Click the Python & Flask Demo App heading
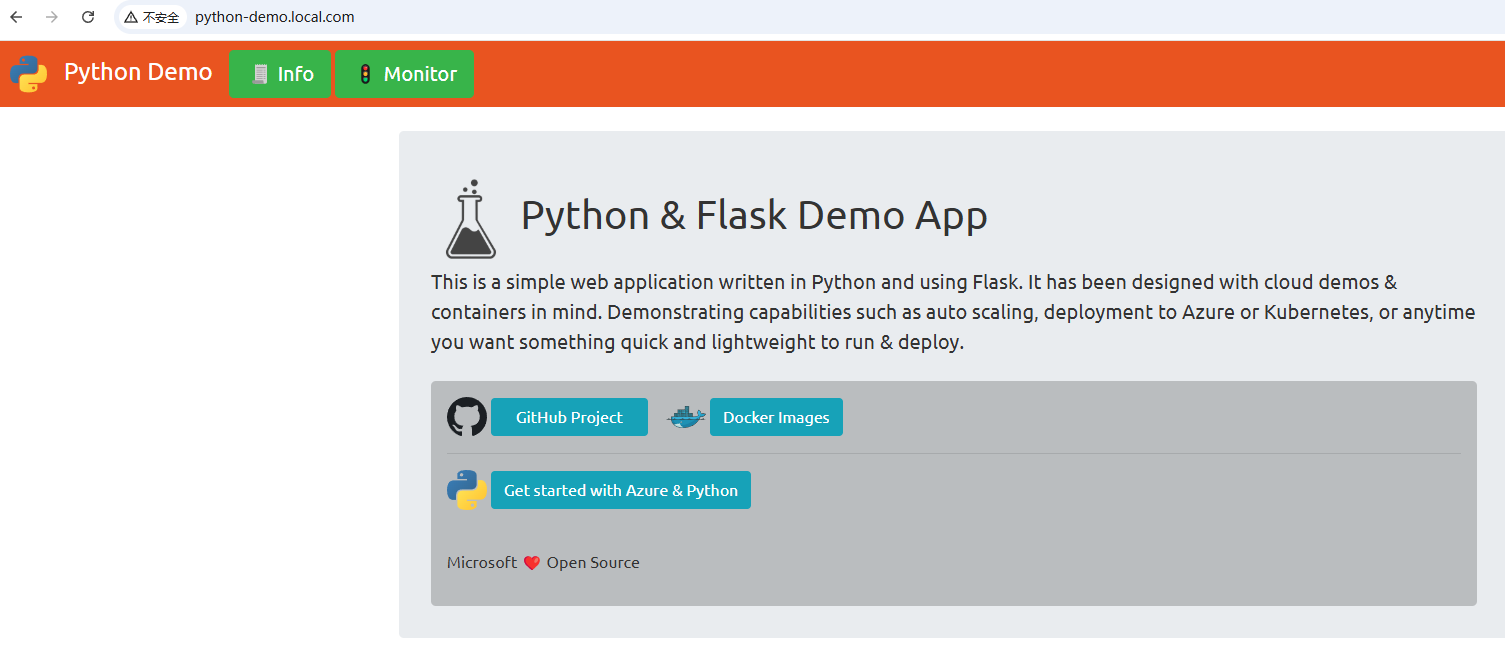Image resolution: width=1505 pixels, height=654 pixels. click(x=754, y=216)
